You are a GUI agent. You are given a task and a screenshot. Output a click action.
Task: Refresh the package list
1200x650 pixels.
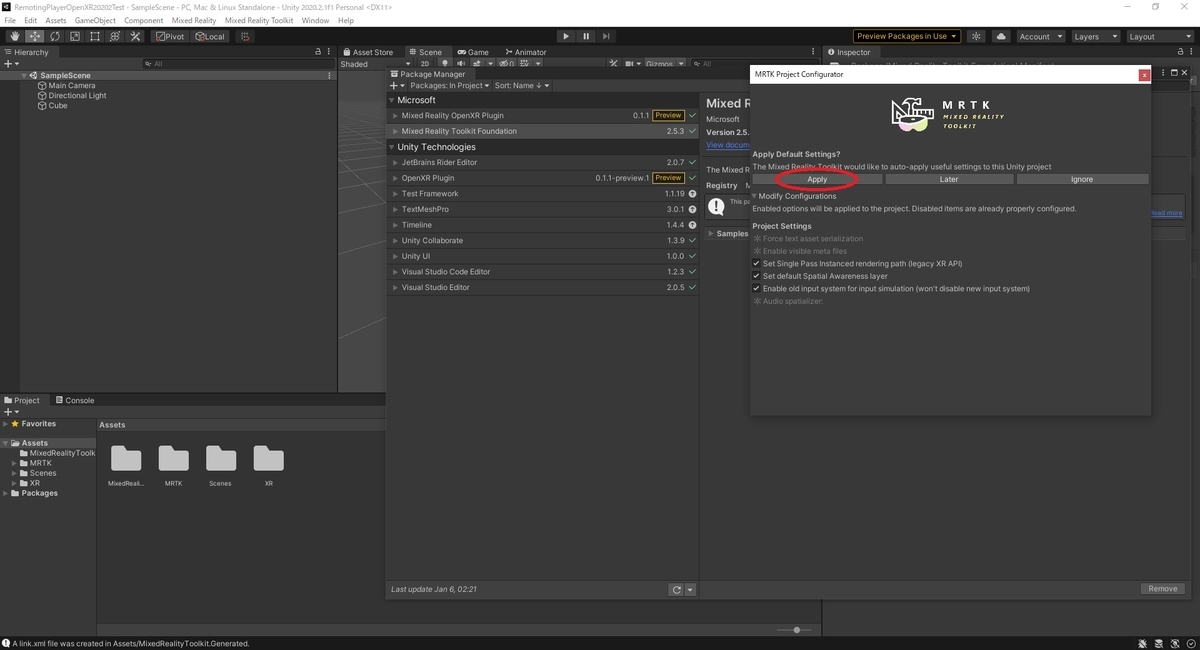677,590
